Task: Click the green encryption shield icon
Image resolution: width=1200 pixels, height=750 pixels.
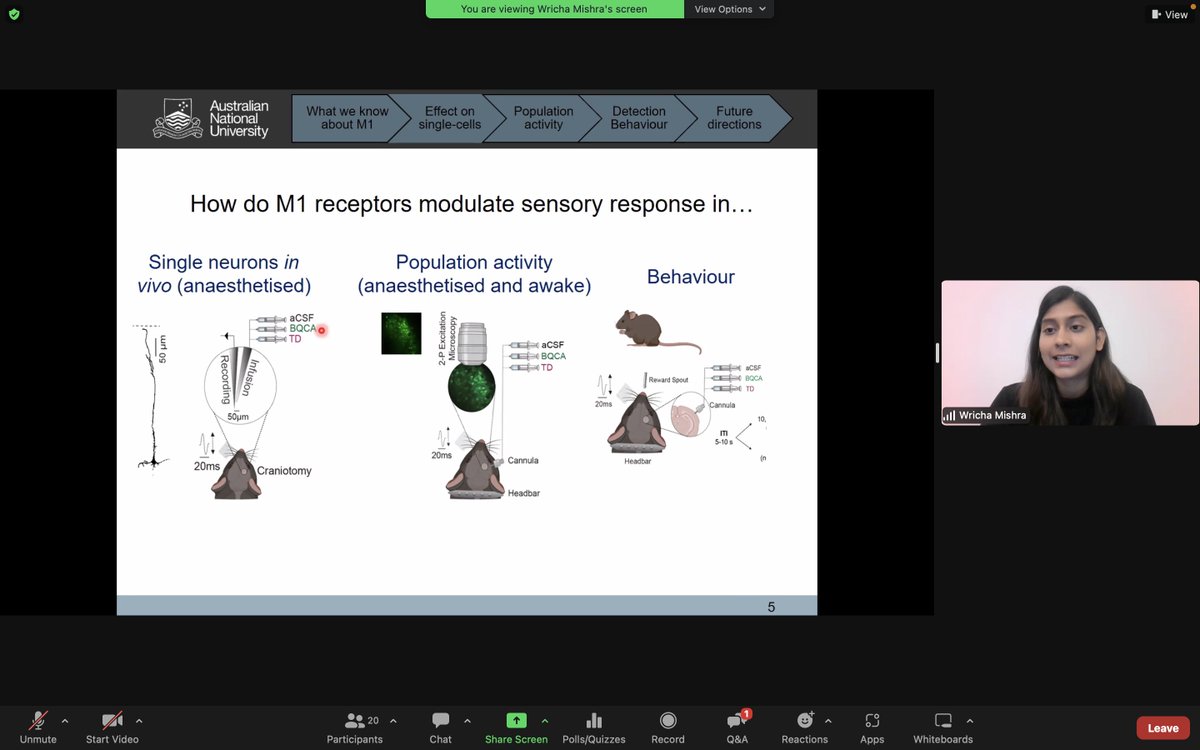Action: pyautogui.click(x=14, y=14)
